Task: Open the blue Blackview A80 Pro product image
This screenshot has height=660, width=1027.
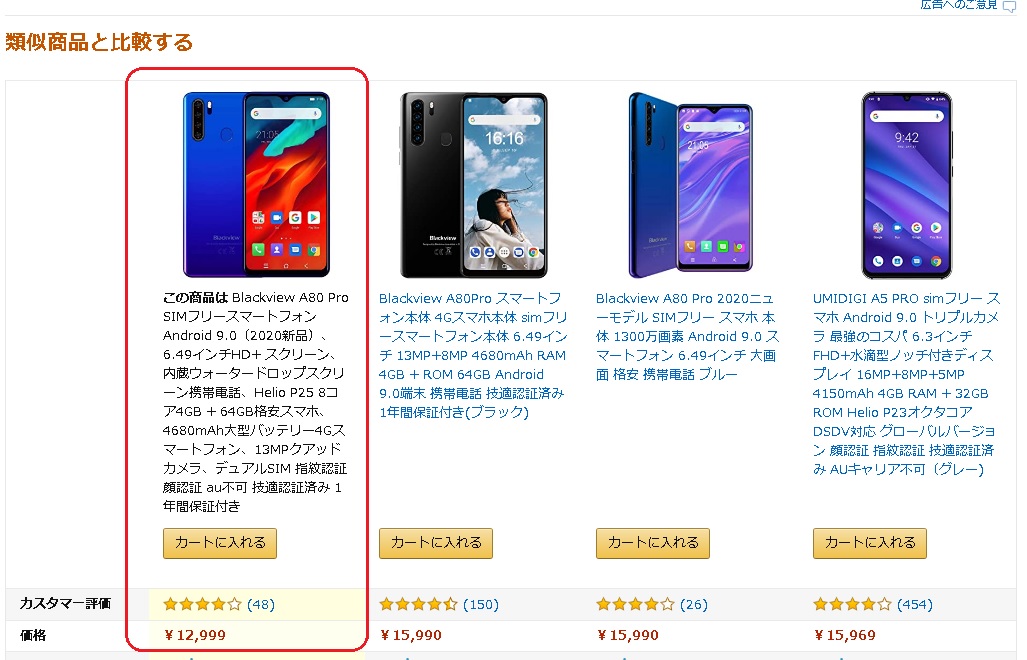Action: click(256, 185)
